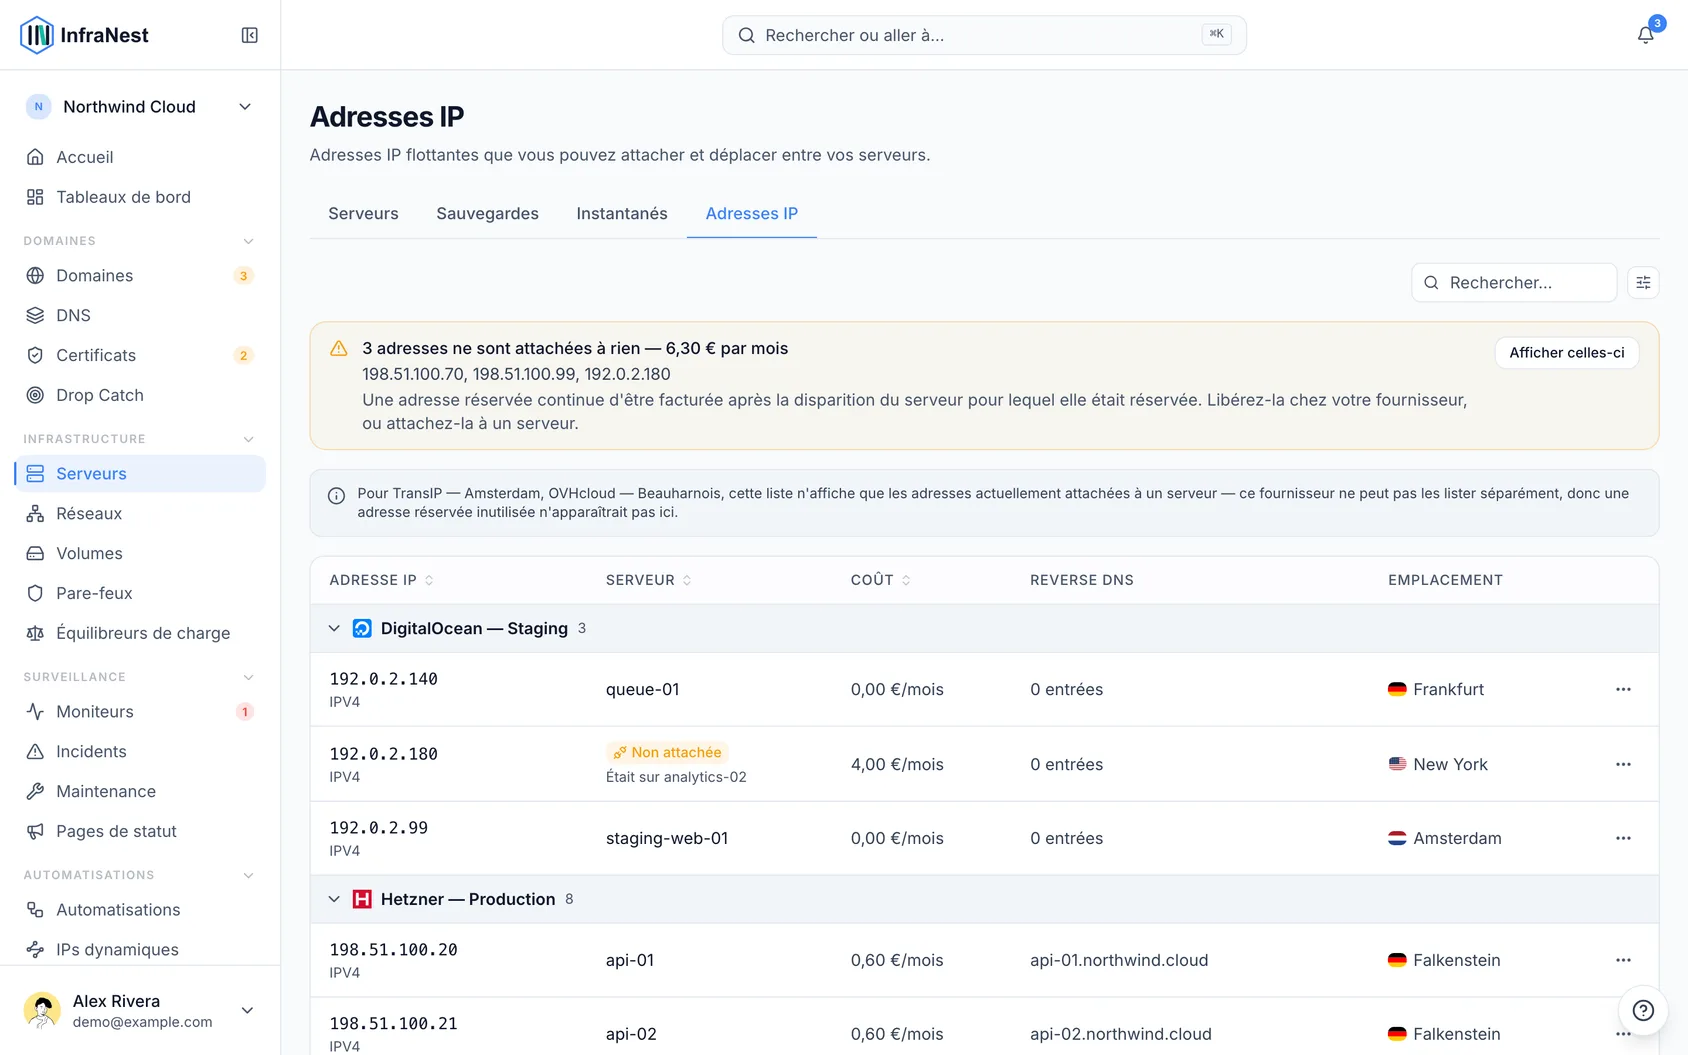
Task: Sort by SERVEUR column
Action: pos(649,580)
